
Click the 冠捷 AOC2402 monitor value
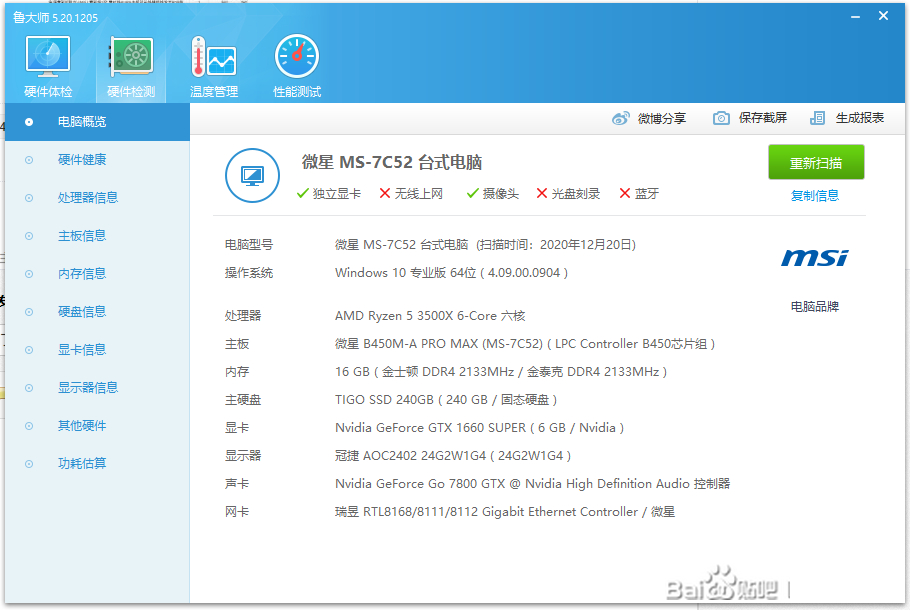(x=453, y=456)
